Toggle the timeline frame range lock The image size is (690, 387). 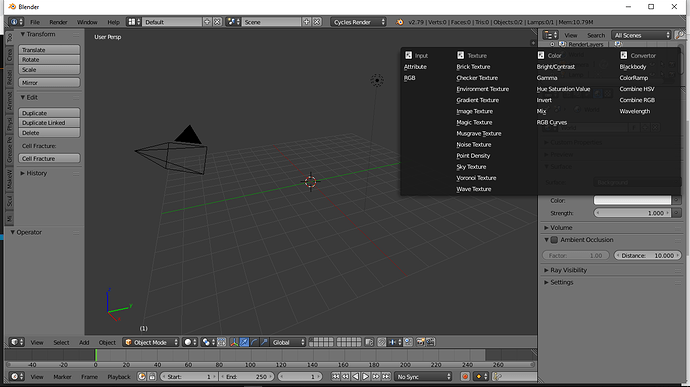152,376
